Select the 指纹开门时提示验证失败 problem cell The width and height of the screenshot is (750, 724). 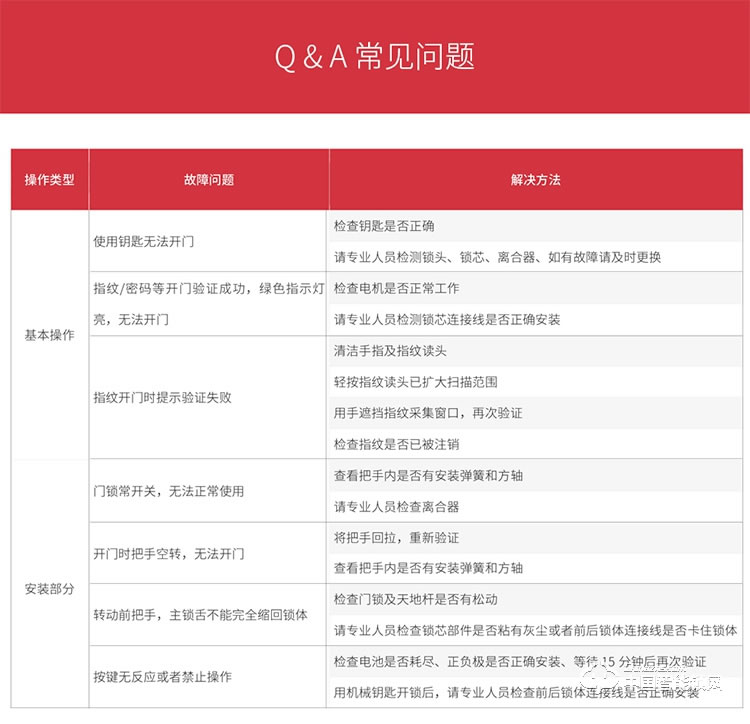click(x=162, y=397)
